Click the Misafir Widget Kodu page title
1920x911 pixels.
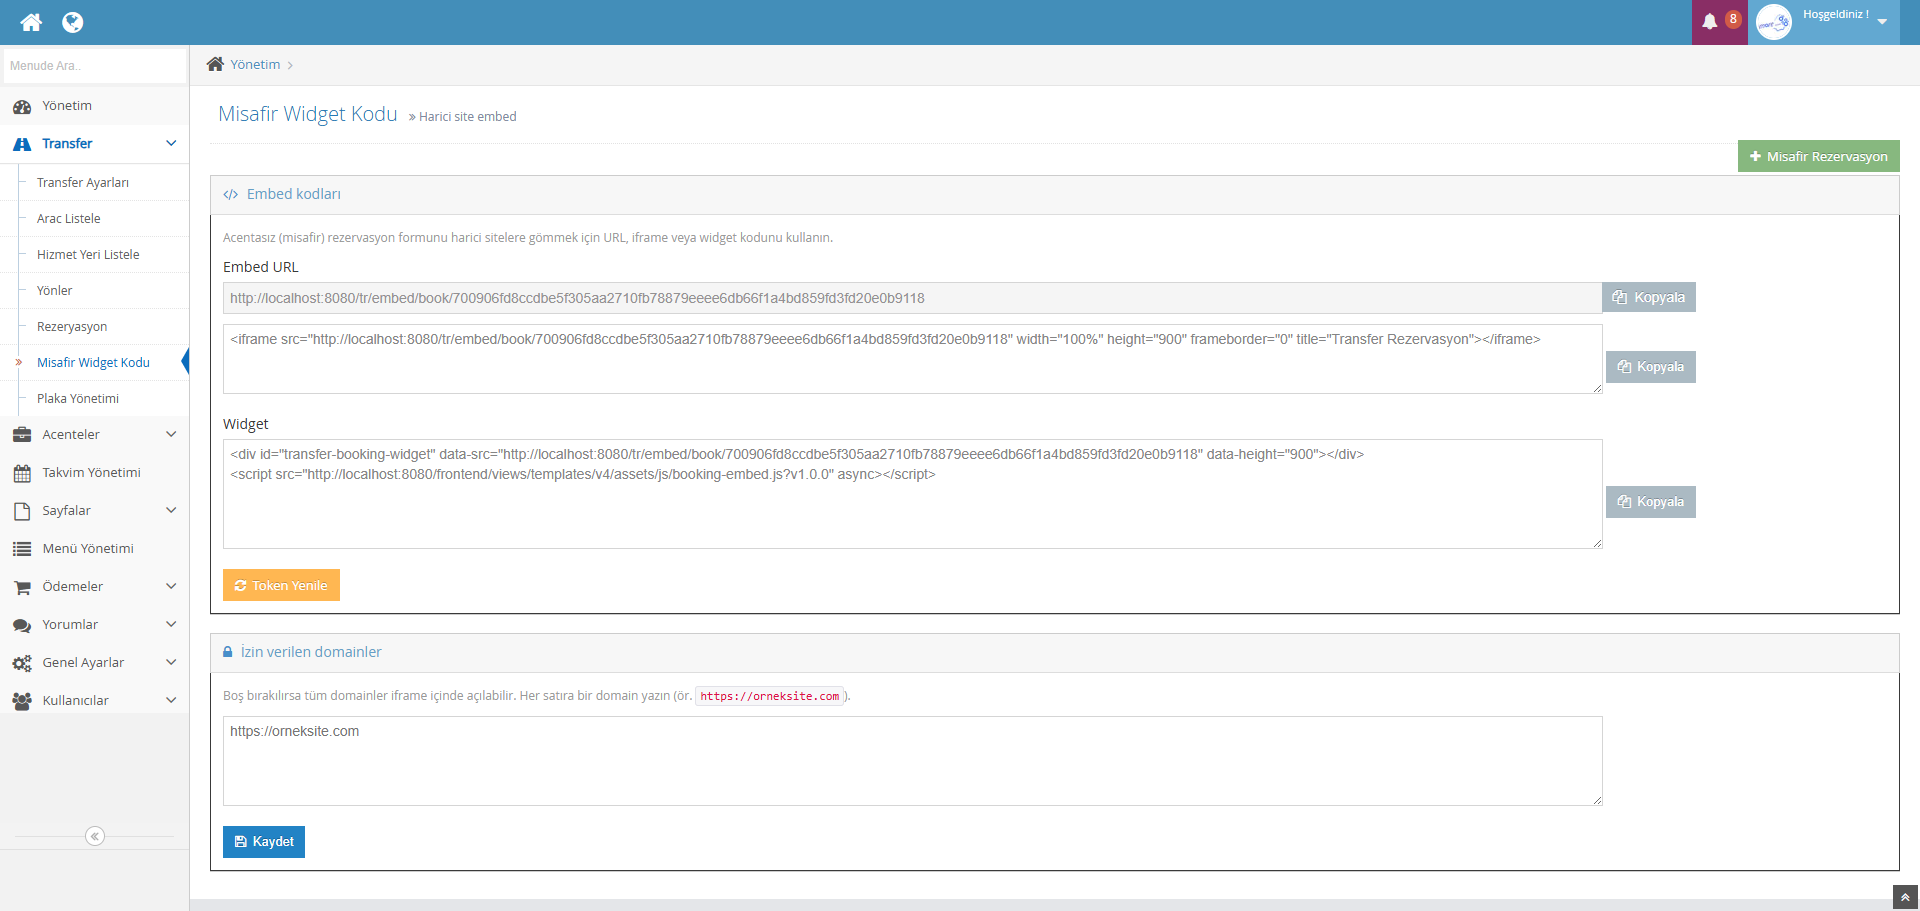click(x=308, y=114)
